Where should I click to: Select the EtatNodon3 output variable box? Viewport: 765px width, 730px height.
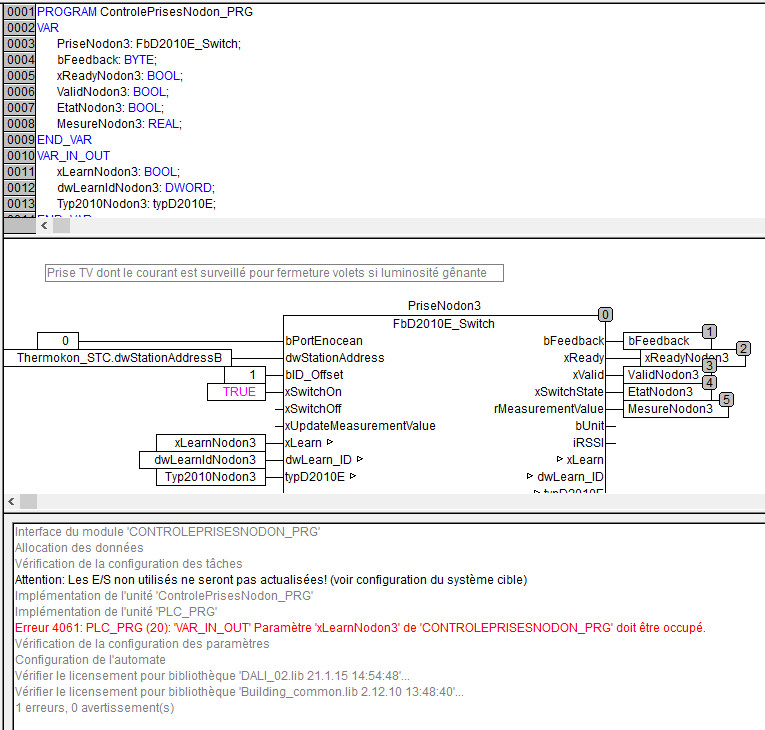tap(664, 392)
